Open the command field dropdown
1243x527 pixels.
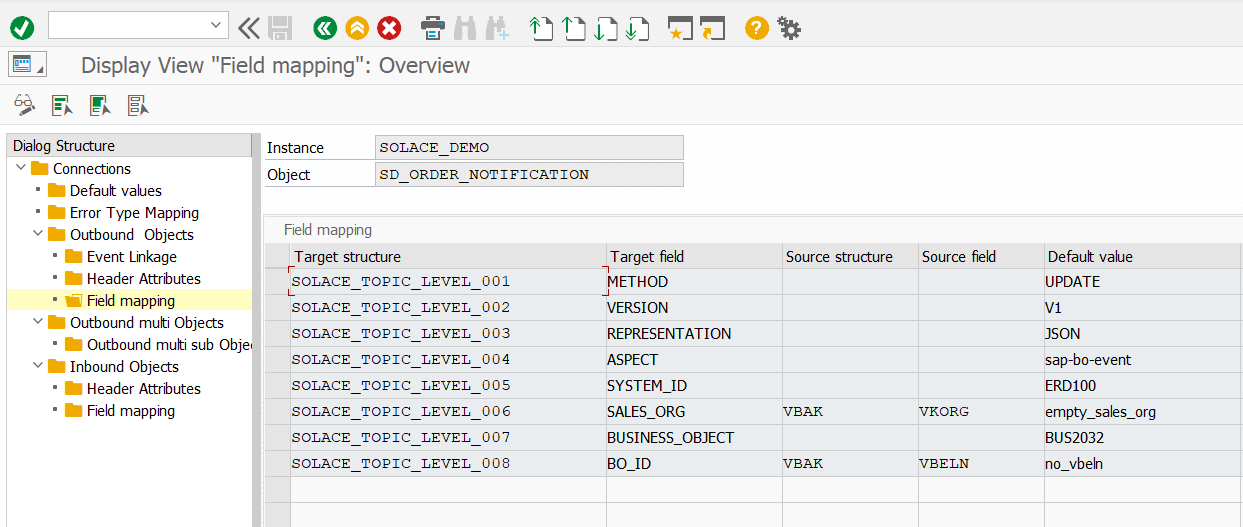[x=217, y=26]
